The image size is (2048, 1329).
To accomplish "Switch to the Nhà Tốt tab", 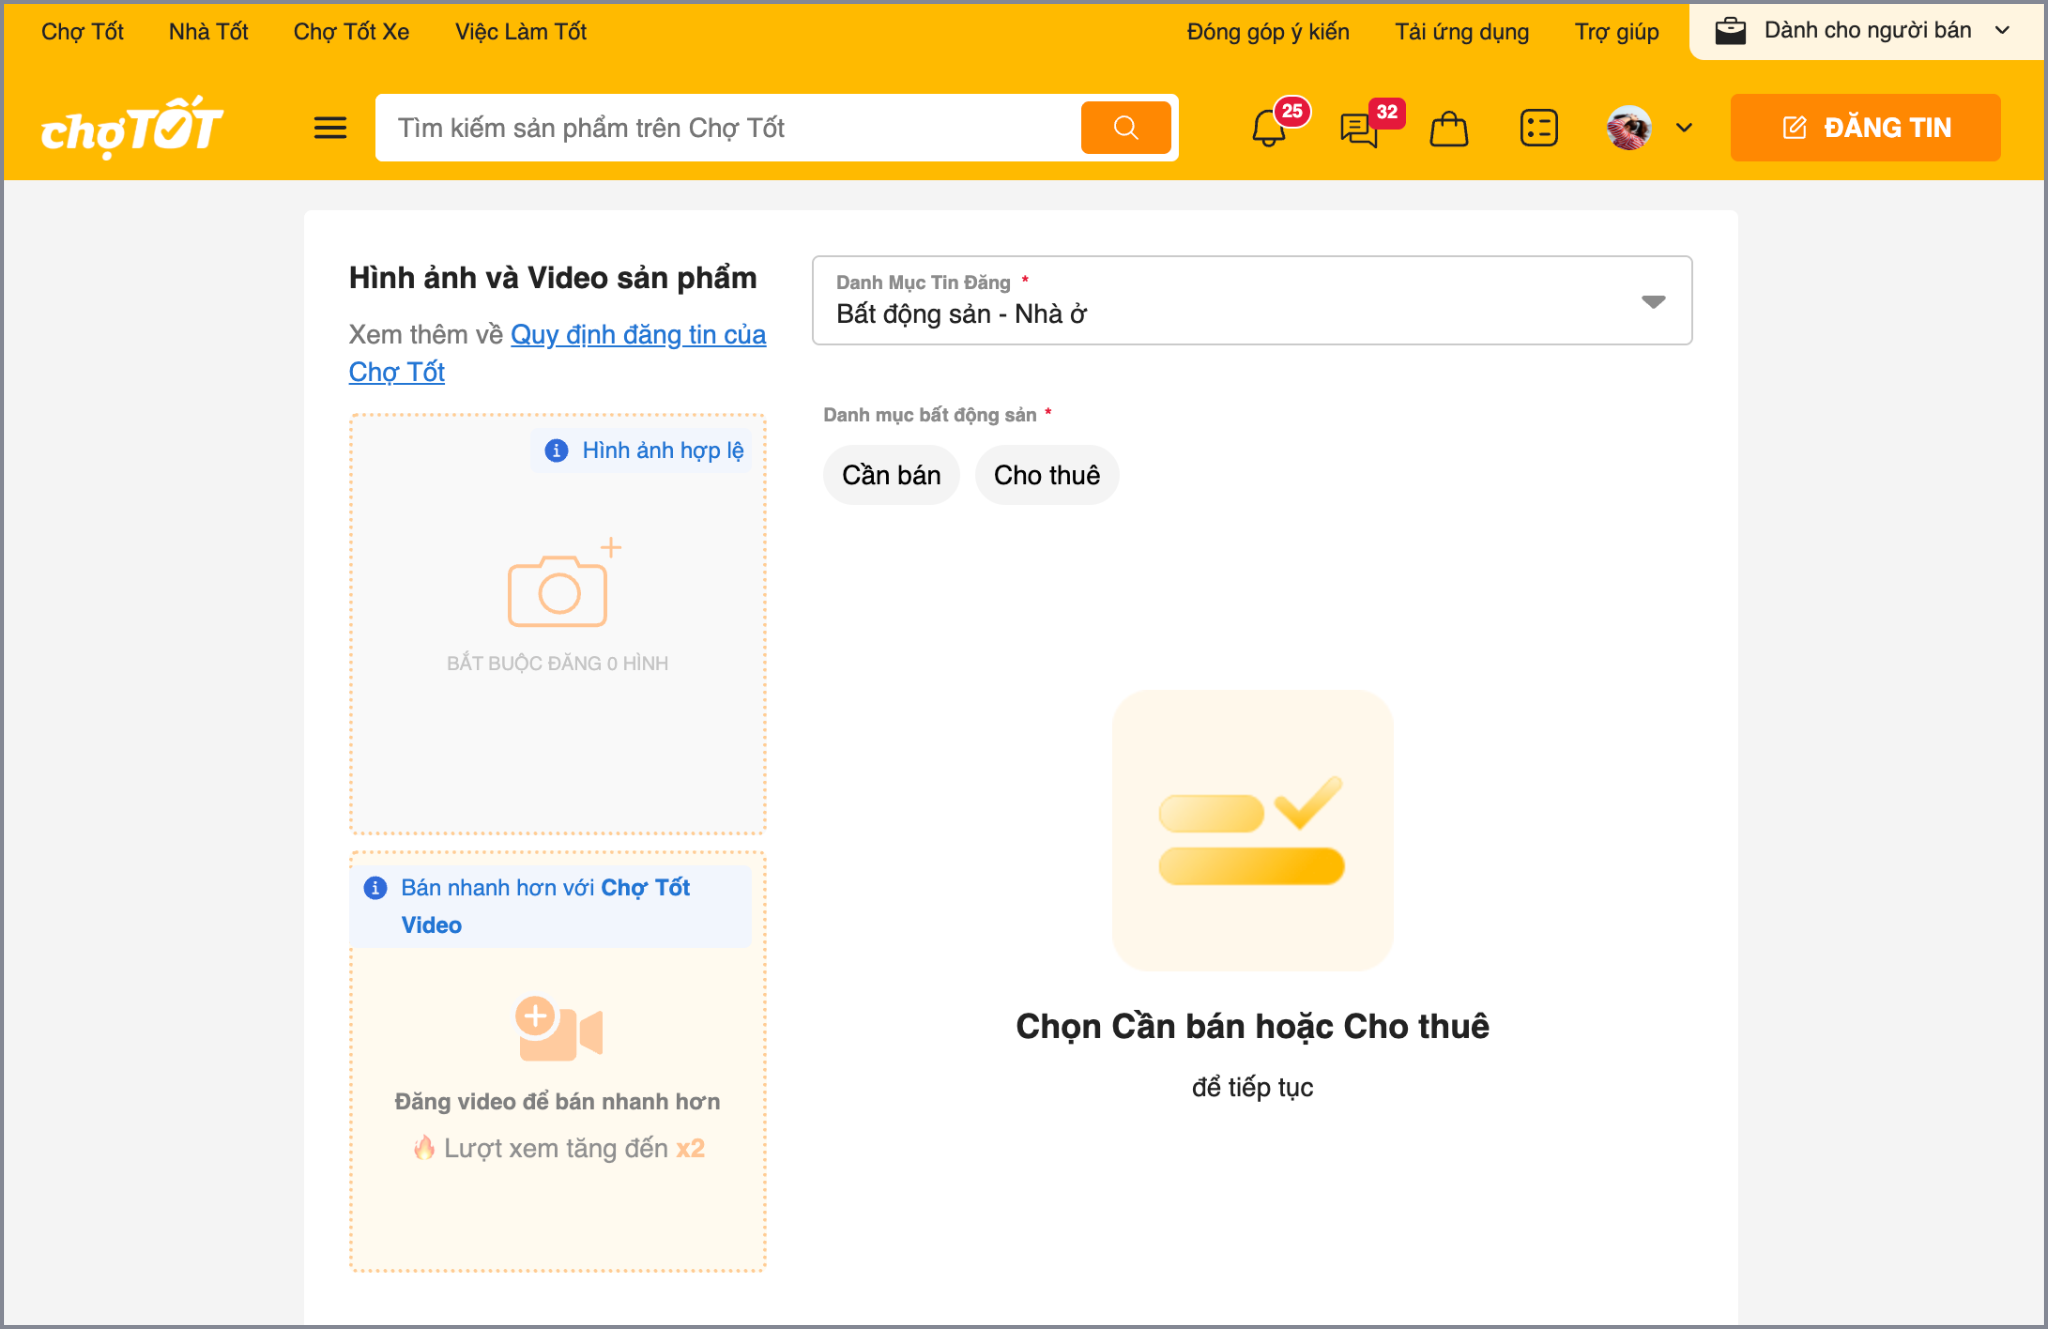I will (x=208, y=32).
